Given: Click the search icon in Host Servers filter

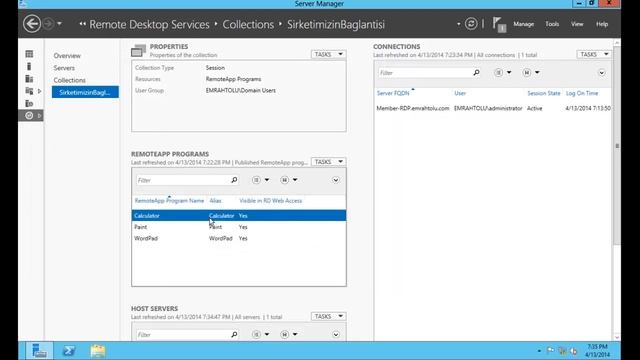Looking at the screenshot, I should click(234, 335).
